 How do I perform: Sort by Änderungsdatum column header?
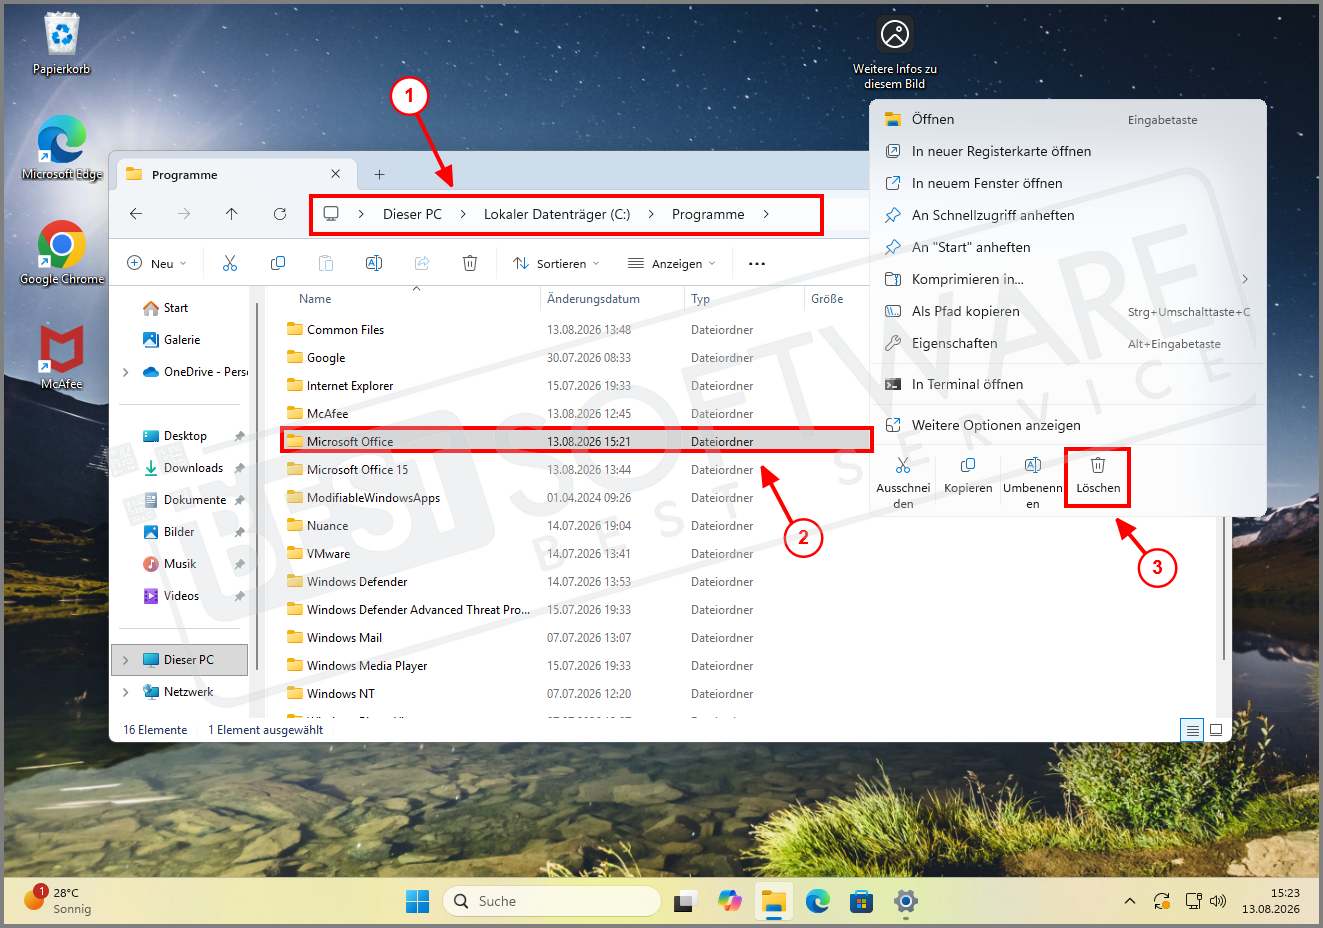point(593,299)
